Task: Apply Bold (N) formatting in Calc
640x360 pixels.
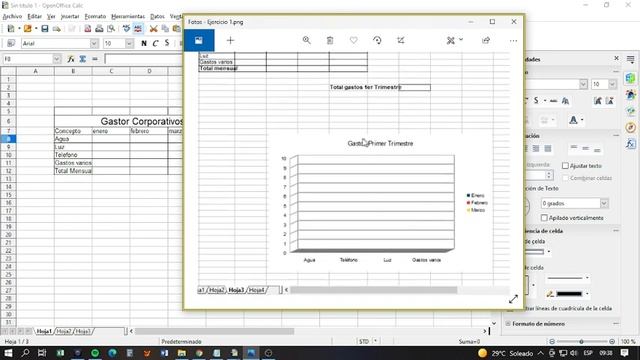Action: pos(144,43)
